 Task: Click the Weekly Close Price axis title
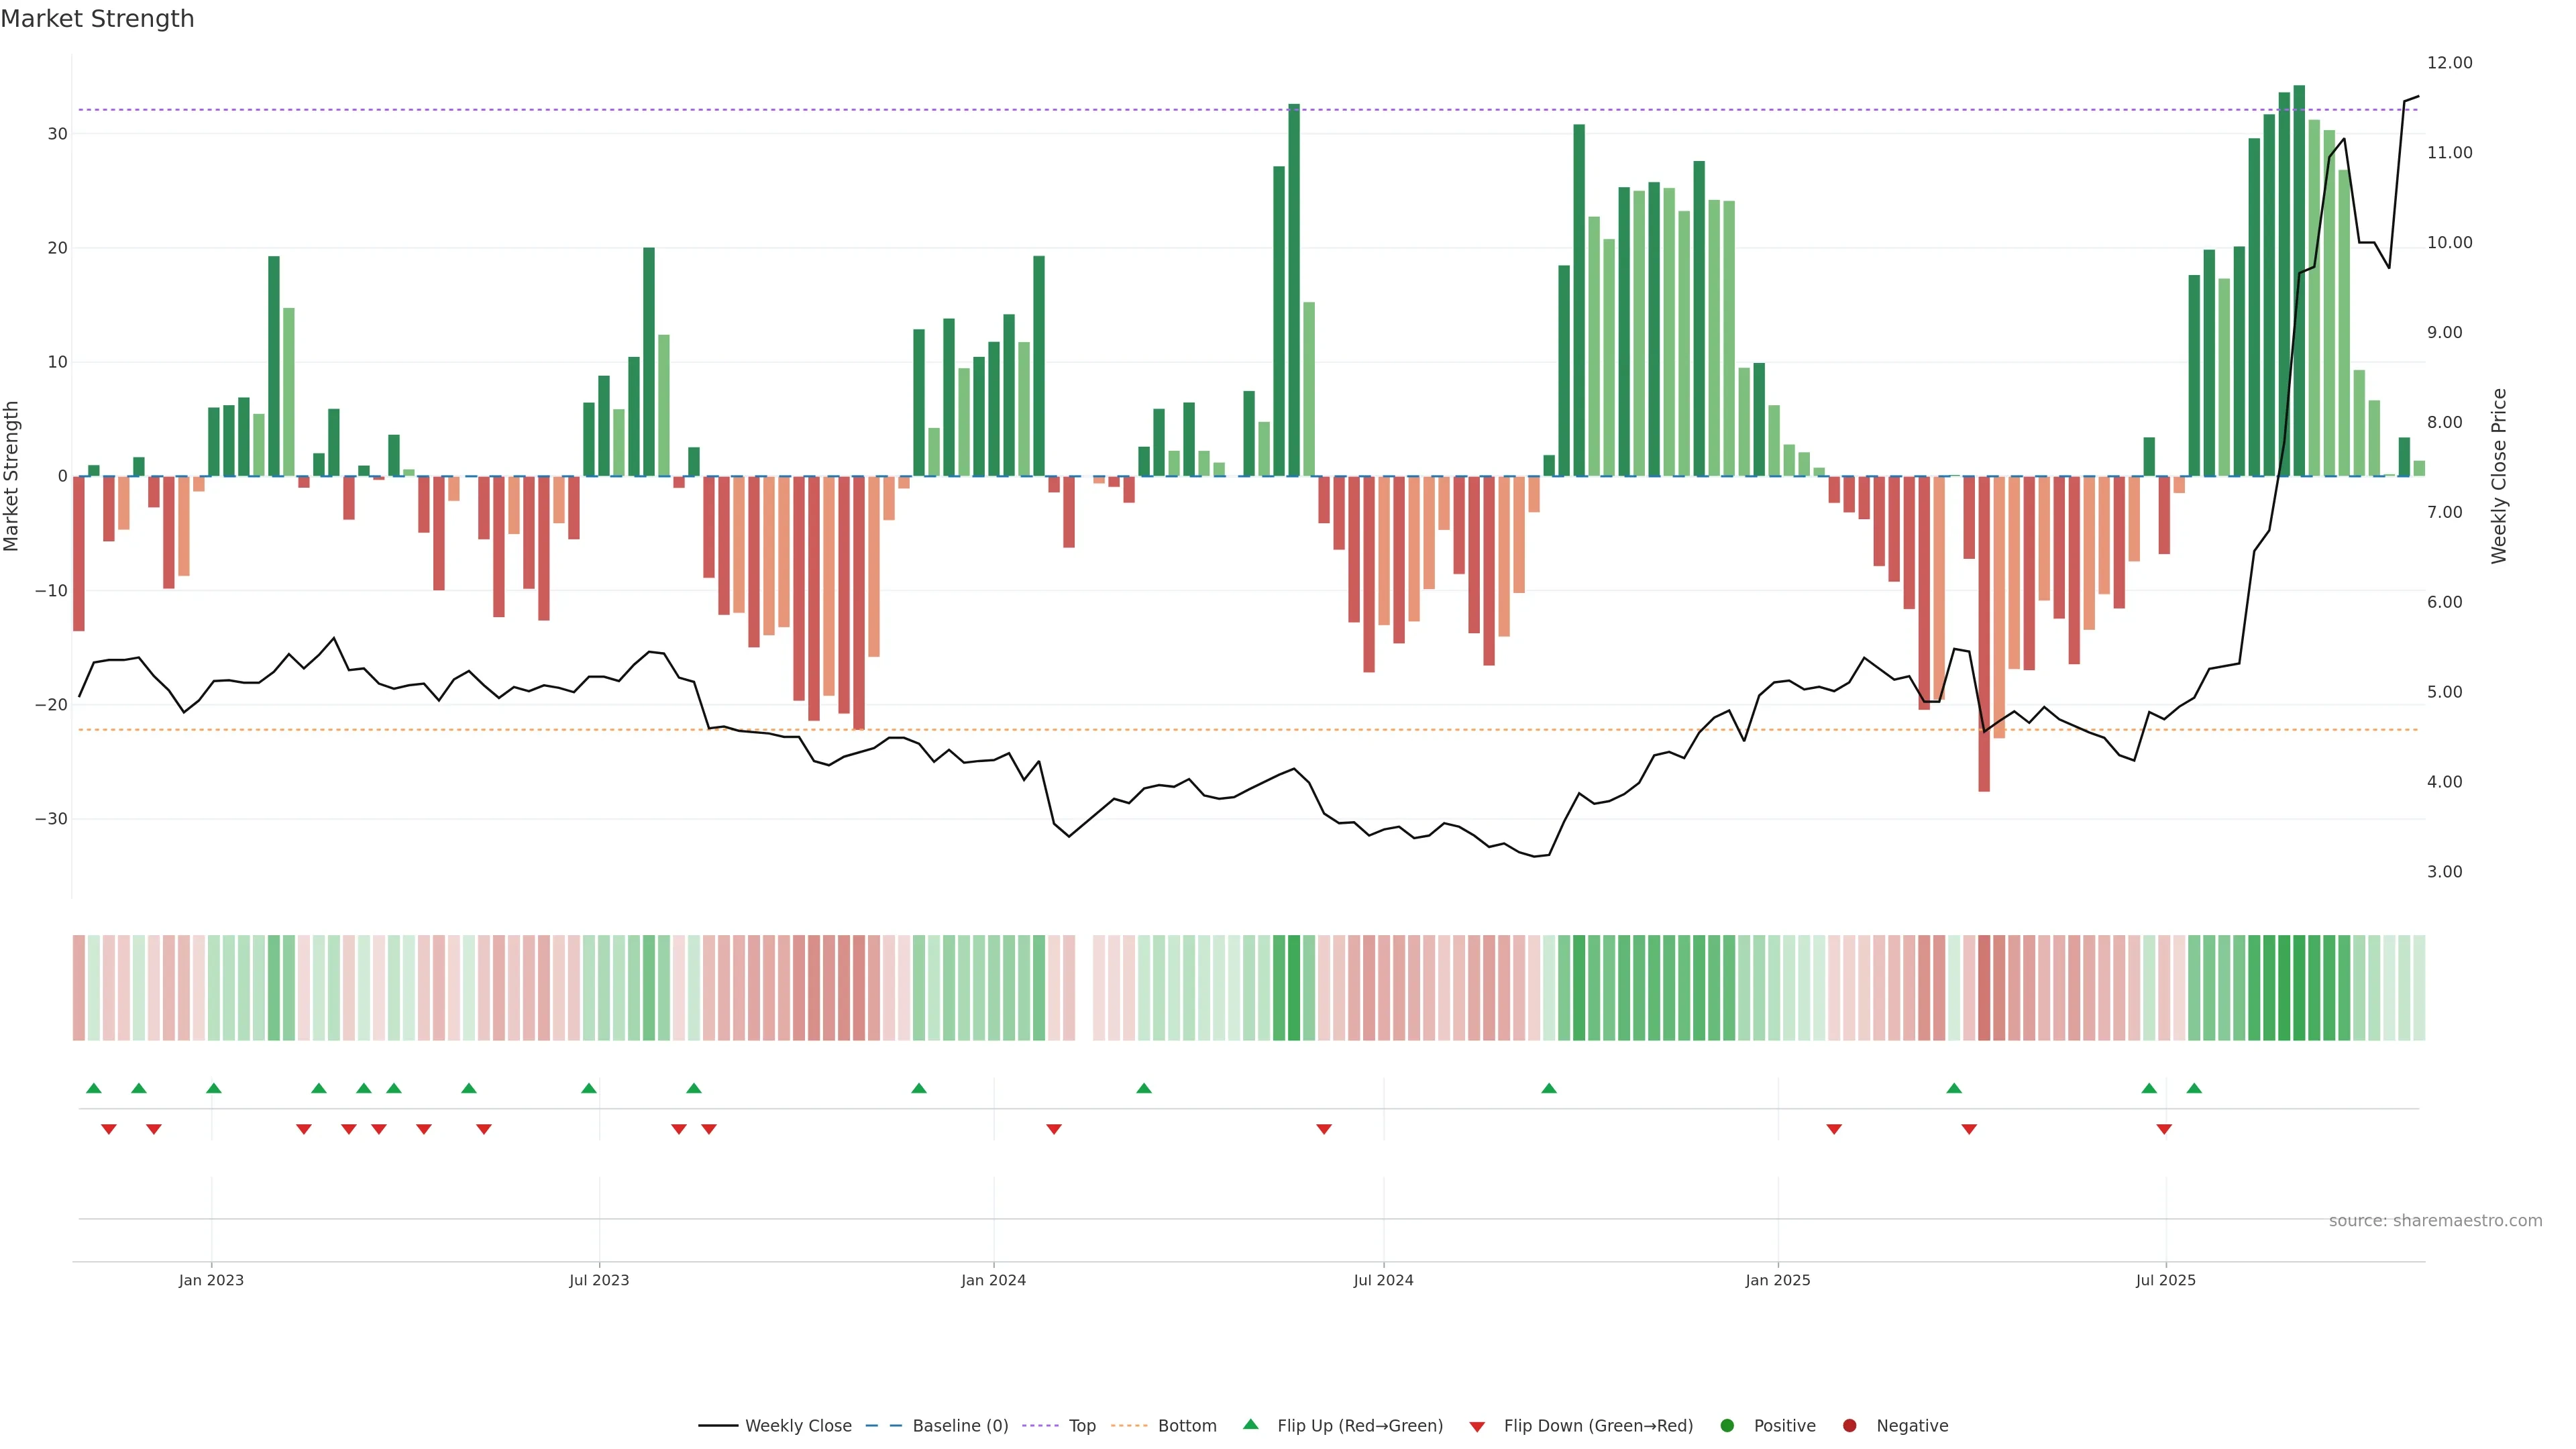click(x=2499, y=476)
